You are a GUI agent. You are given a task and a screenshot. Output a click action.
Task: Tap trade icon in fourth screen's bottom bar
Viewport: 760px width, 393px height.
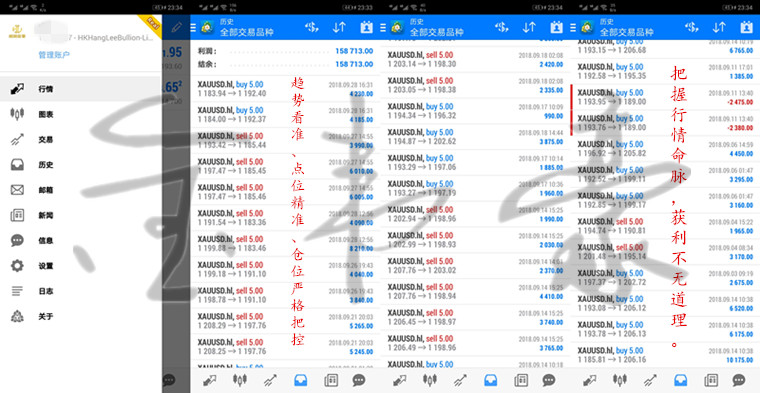coord(649,380)
